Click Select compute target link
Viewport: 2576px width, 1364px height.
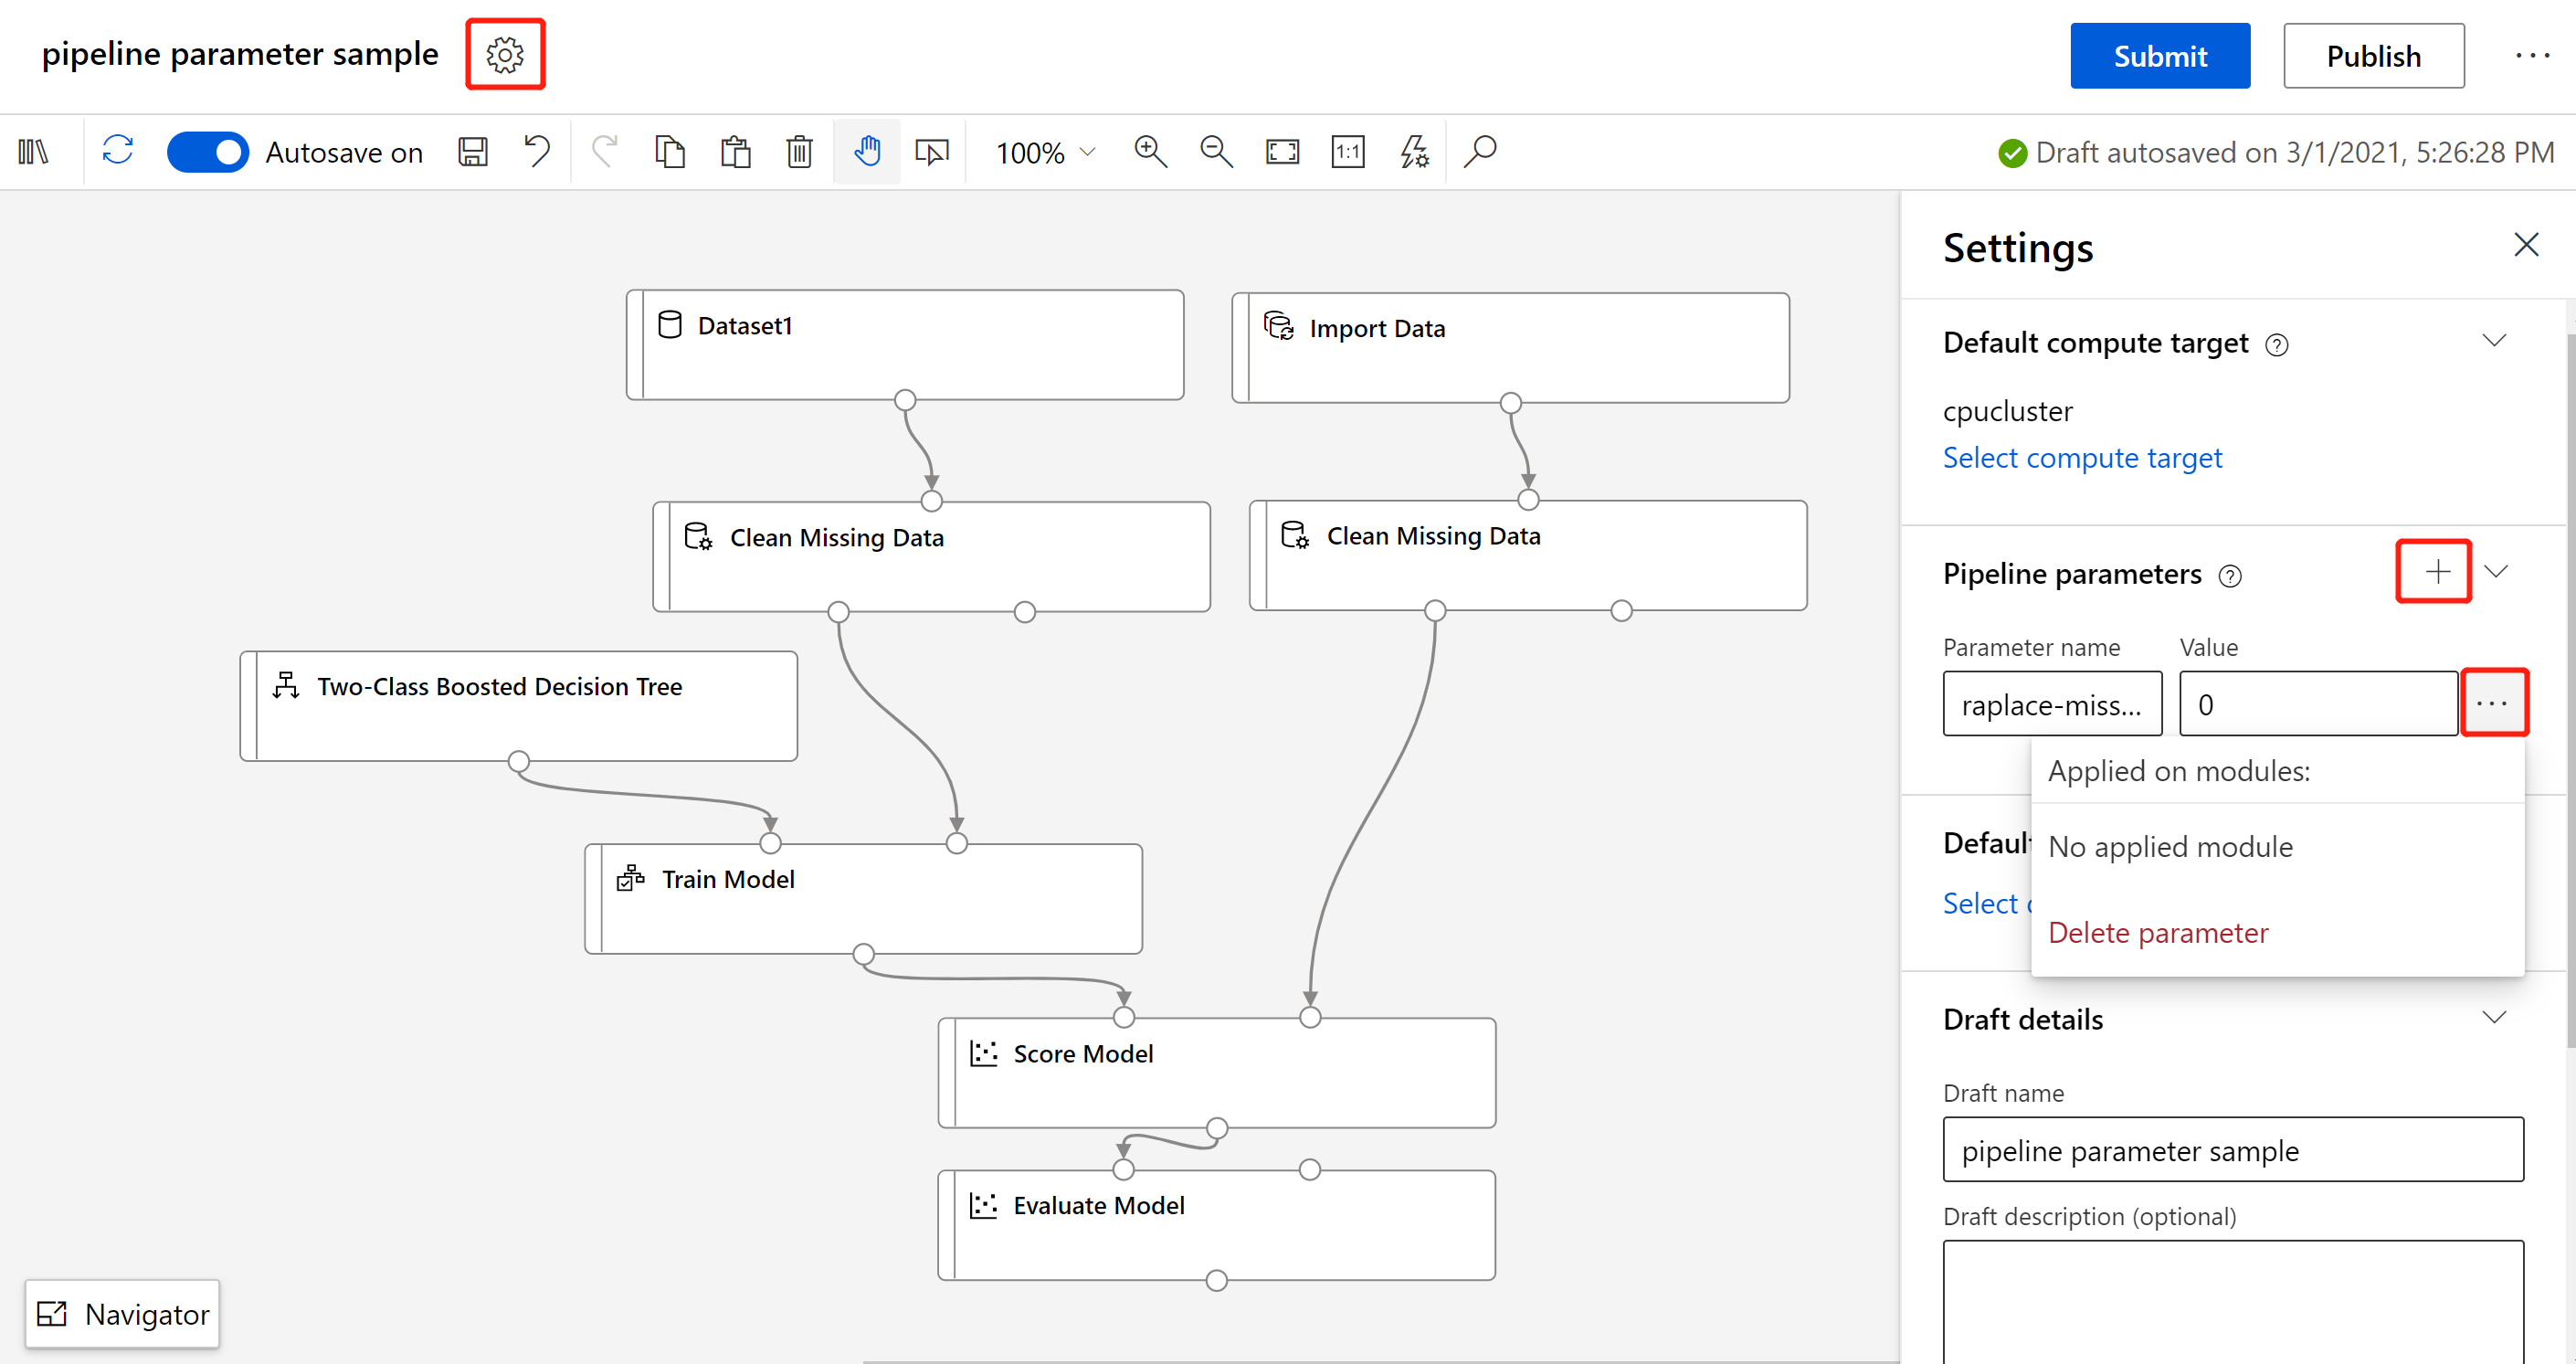[x=2084, y=457]
